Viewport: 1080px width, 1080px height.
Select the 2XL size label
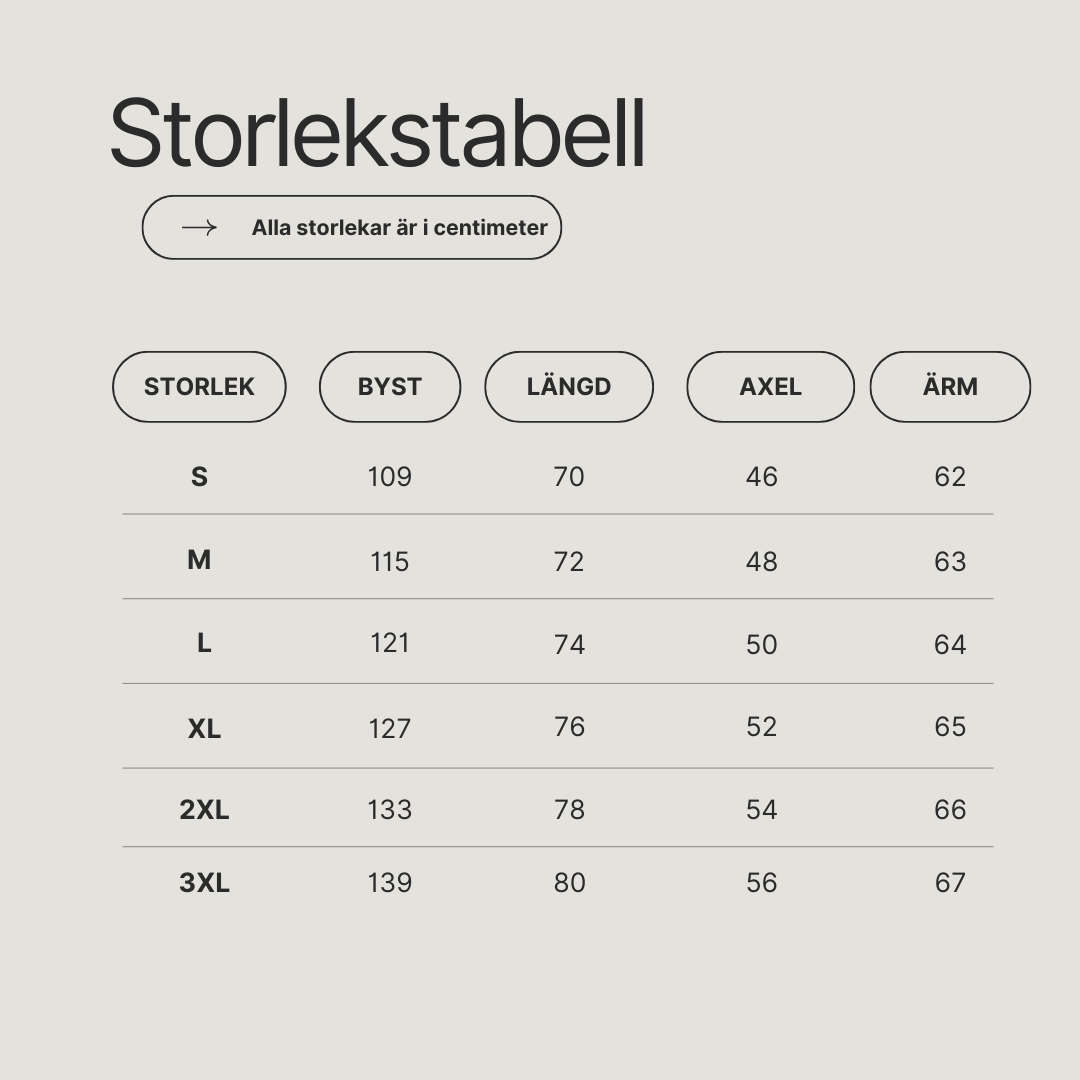click(x=205, y=810)
